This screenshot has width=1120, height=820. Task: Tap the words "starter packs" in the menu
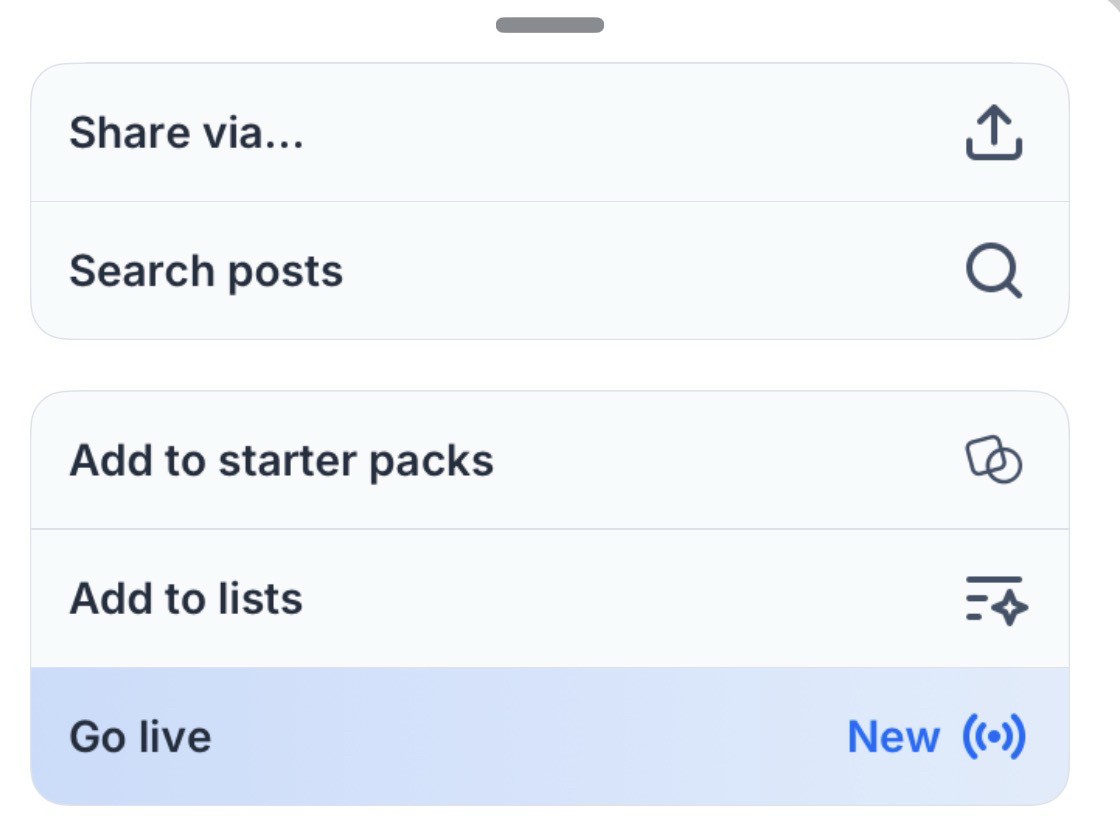[x=356, y=461]
